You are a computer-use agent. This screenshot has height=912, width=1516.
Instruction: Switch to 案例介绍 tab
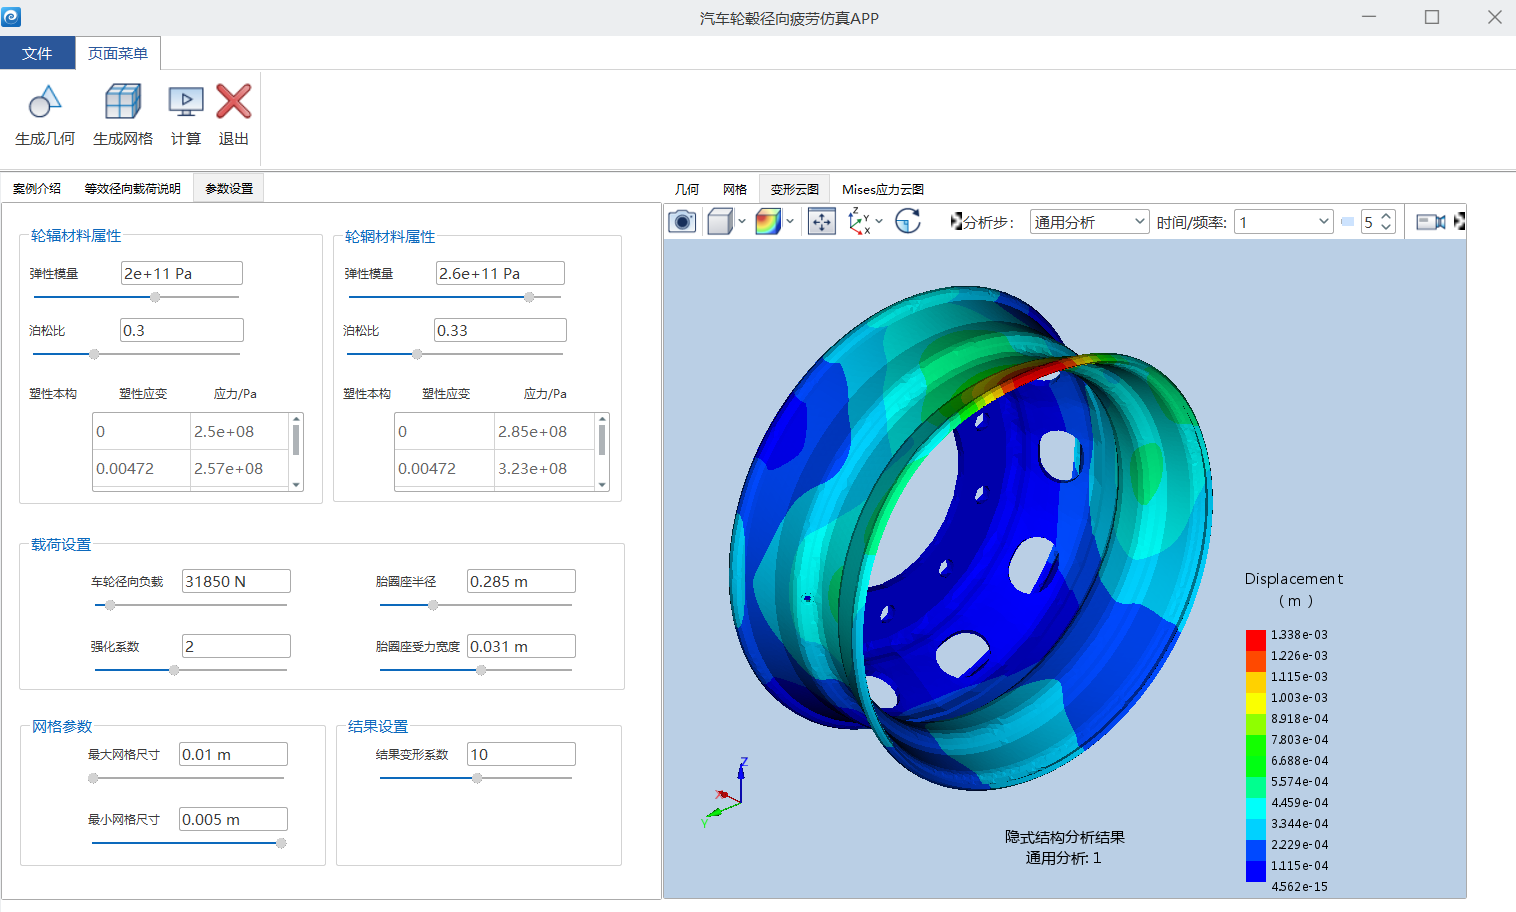[x=37, y=188]
